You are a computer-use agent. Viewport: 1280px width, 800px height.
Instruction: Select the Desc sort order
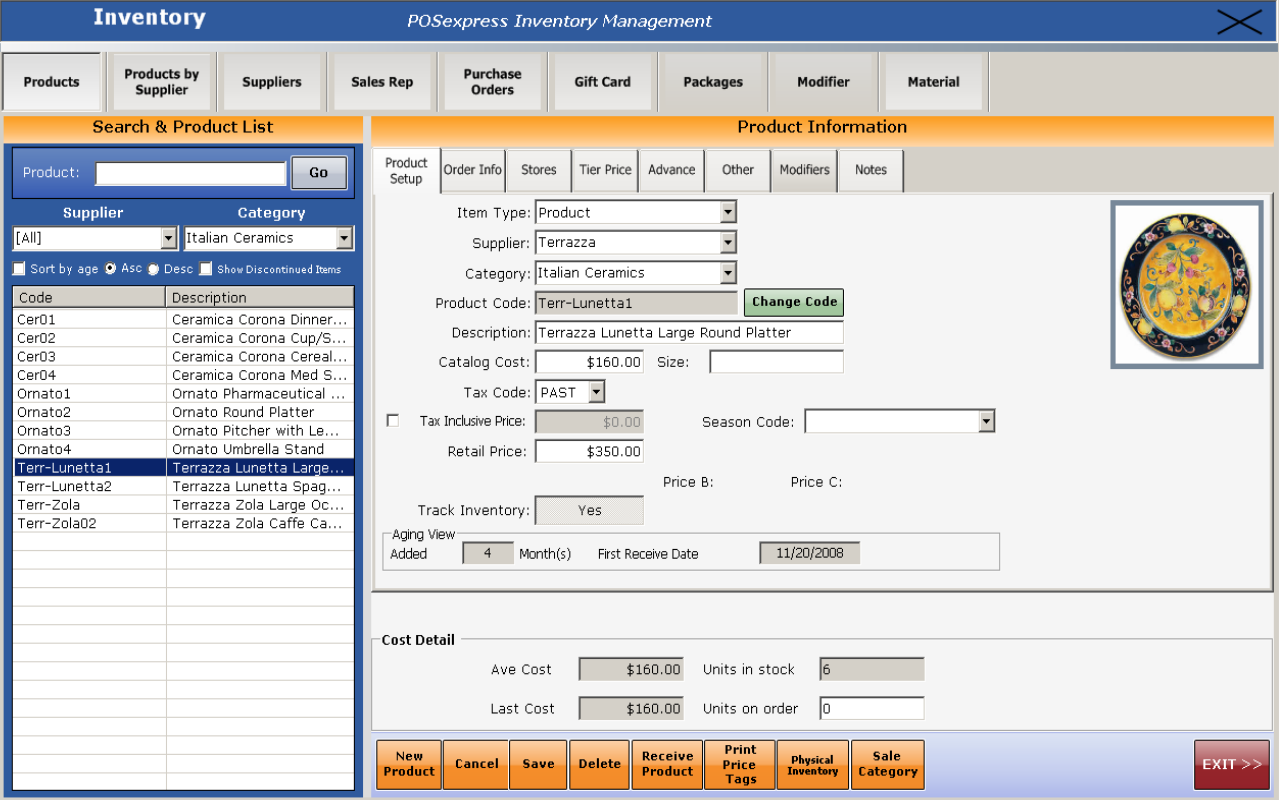[152, 269]
